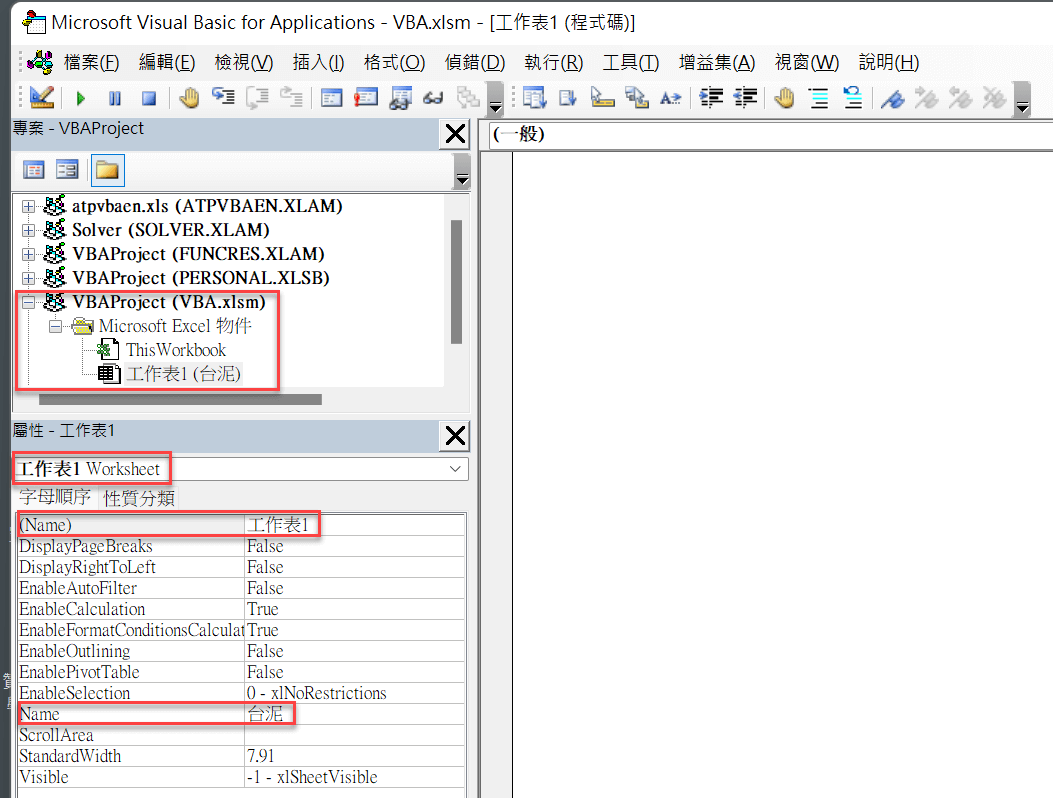Collapse the Microsoft Excel 物件 folder
The width and height of the screenshot is (1053, 798).
tap(56, 326)
